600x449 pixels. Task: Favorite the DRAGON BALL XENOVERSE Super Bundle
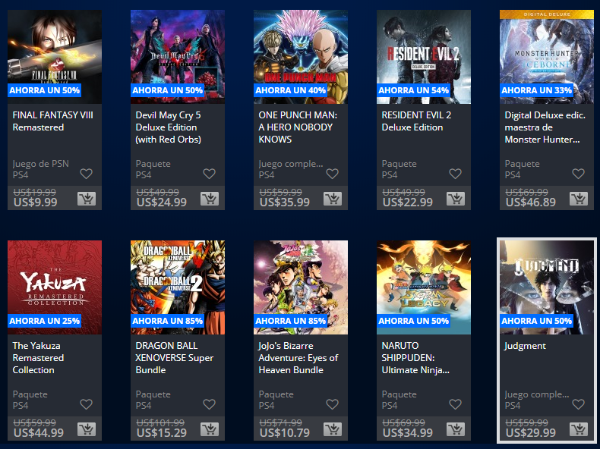(209, 404)
